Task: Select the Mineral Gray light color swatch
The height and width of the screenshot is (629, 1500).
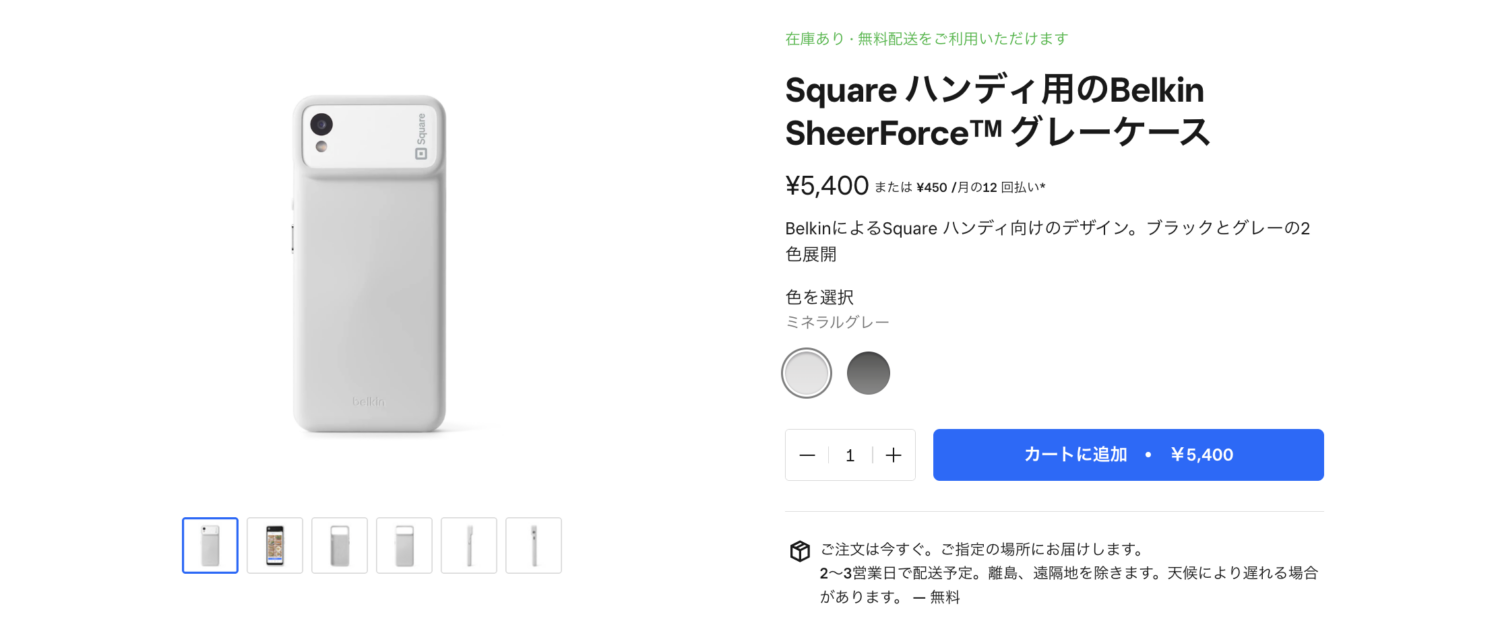Action: (x=807, y=373)
